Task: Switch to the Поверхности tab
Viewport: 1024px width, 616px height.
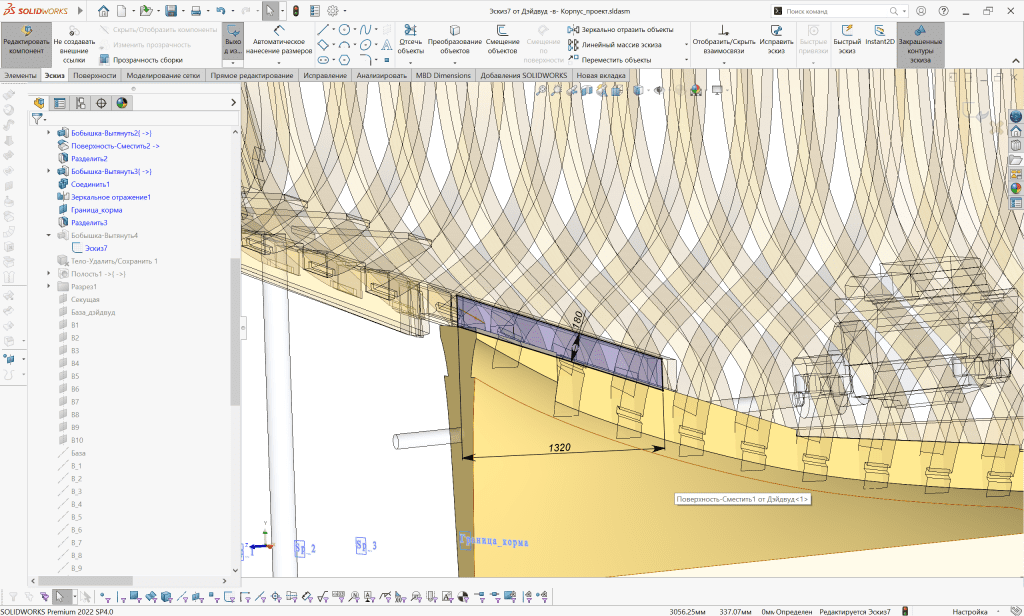Action: coord(94,76)
